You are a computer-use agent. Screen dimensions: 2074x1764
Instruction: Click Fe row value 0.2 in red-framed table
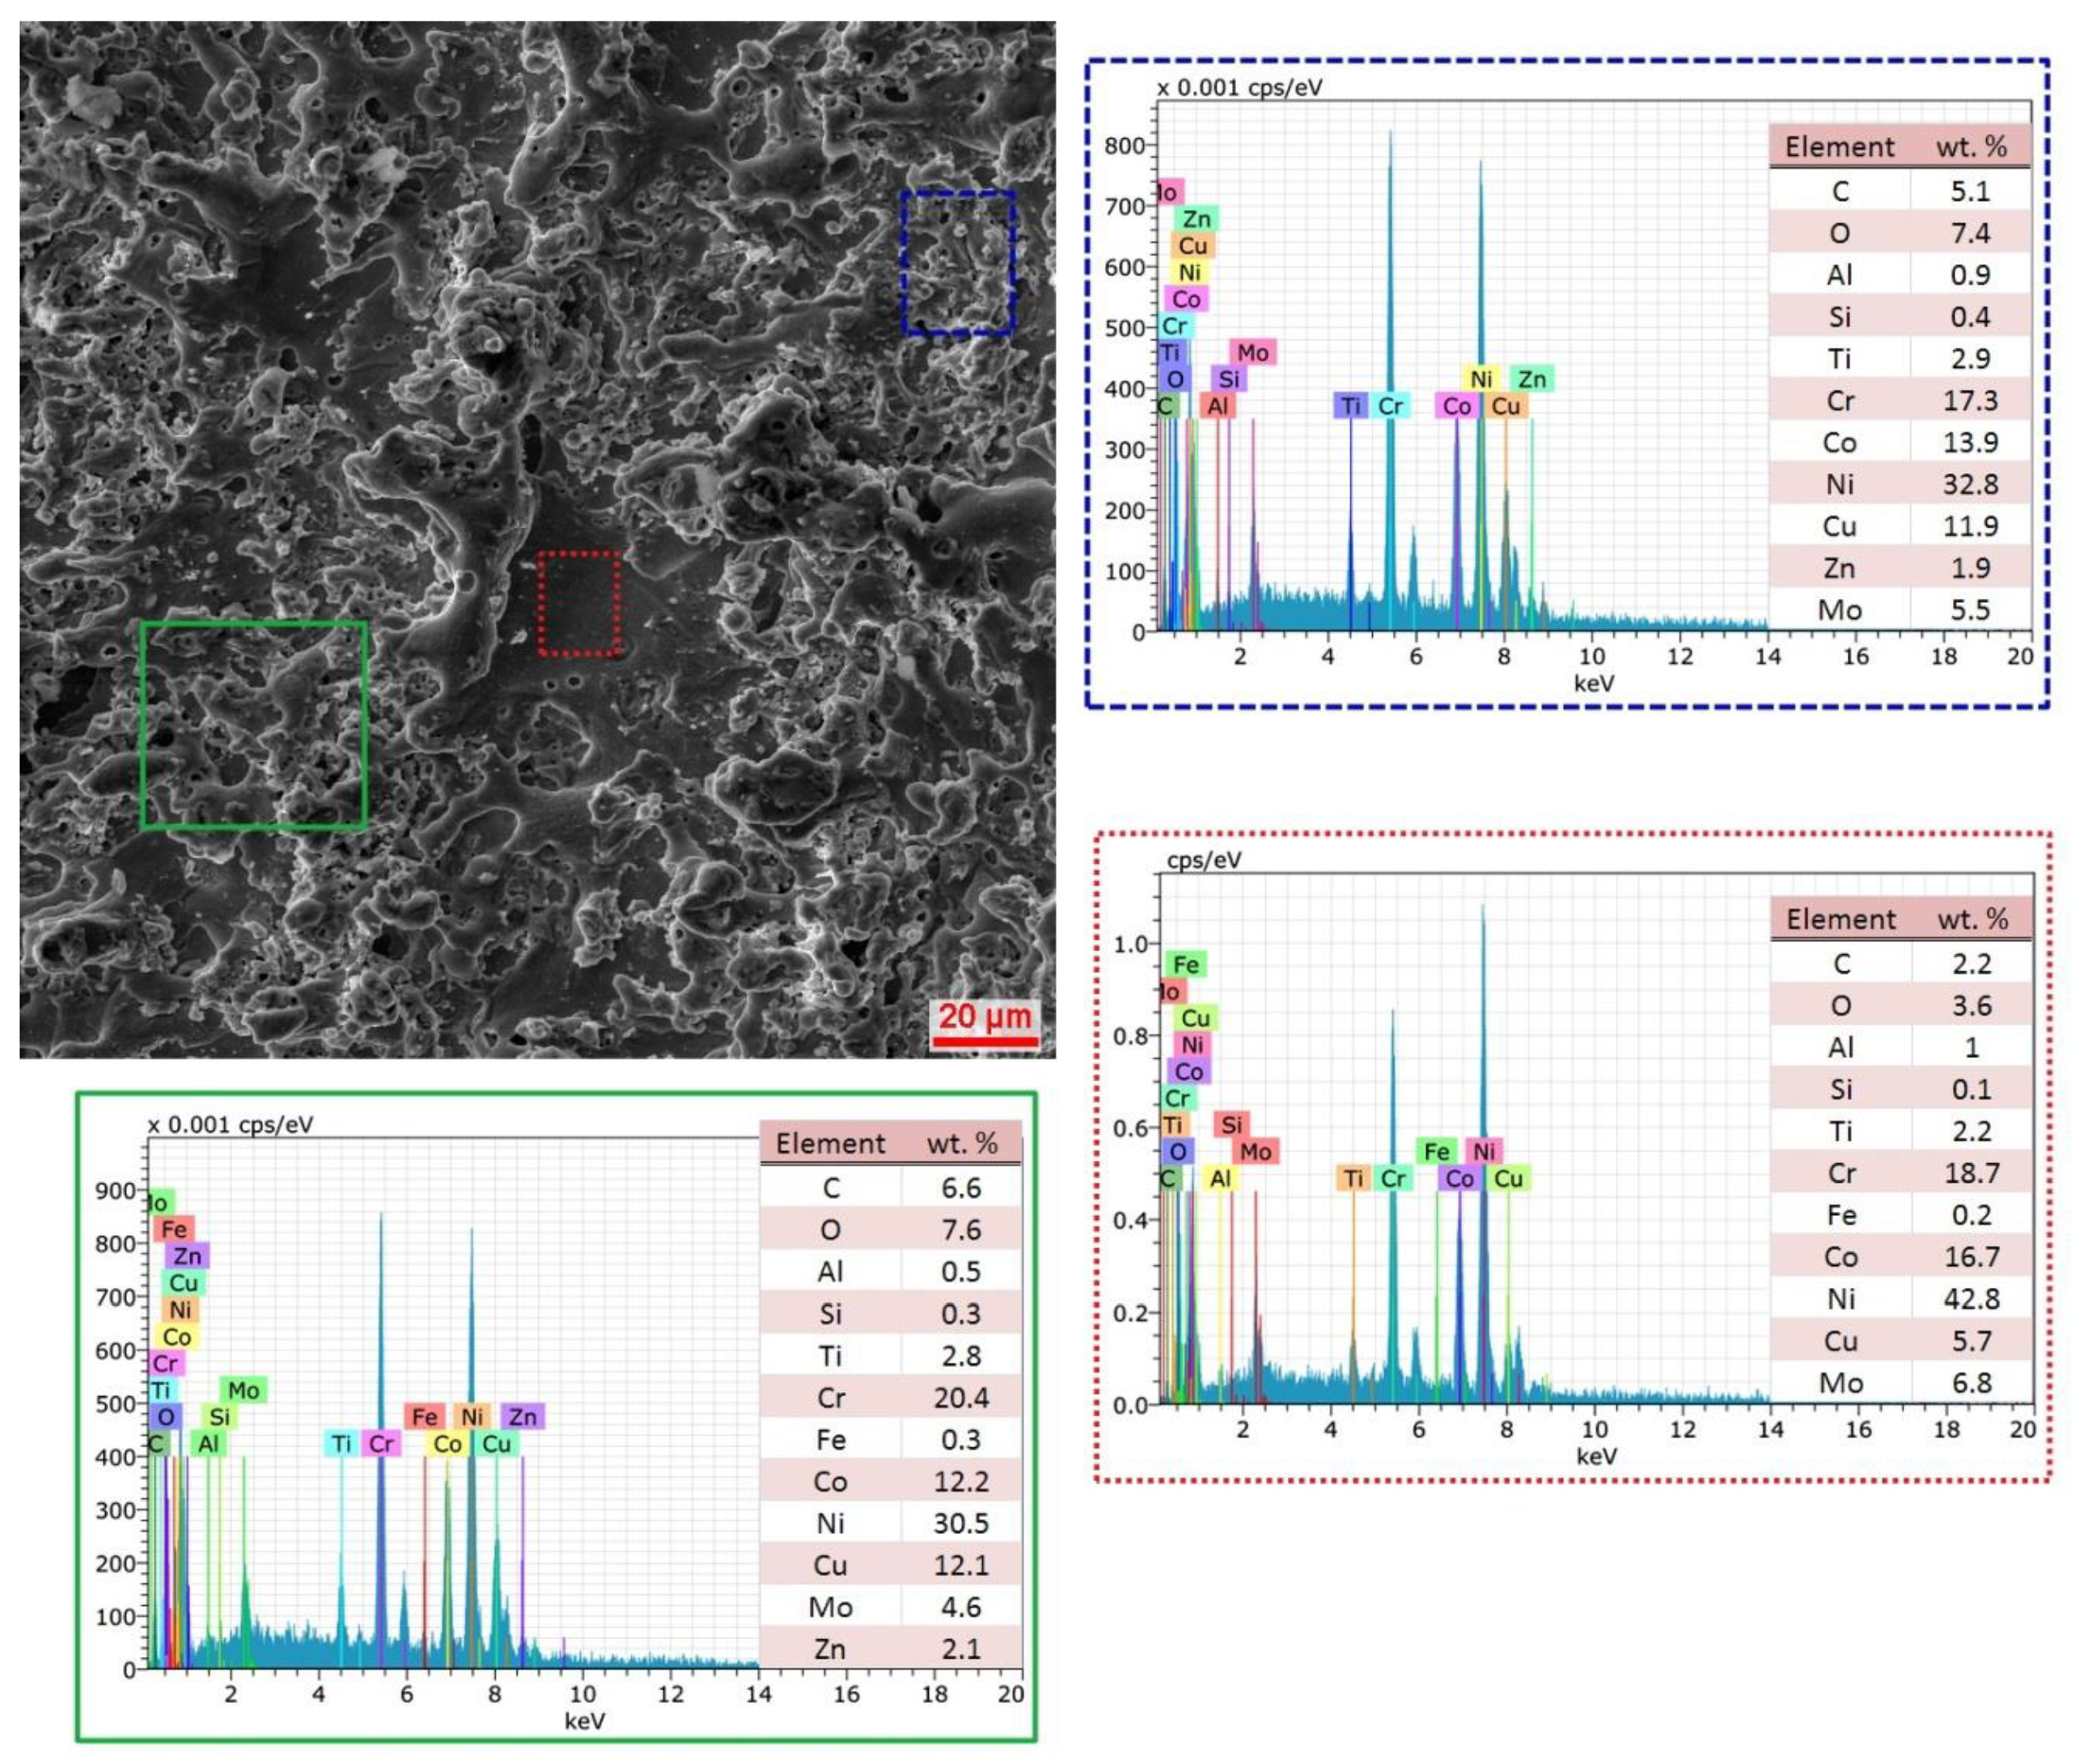click(1970, 1215)
